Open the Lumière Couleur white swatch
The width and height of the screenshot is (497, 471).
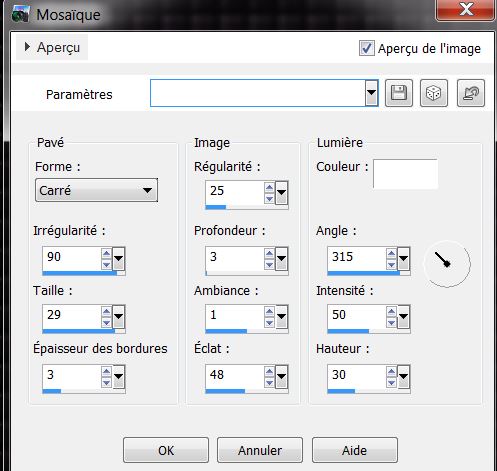[x=405, y=174]
